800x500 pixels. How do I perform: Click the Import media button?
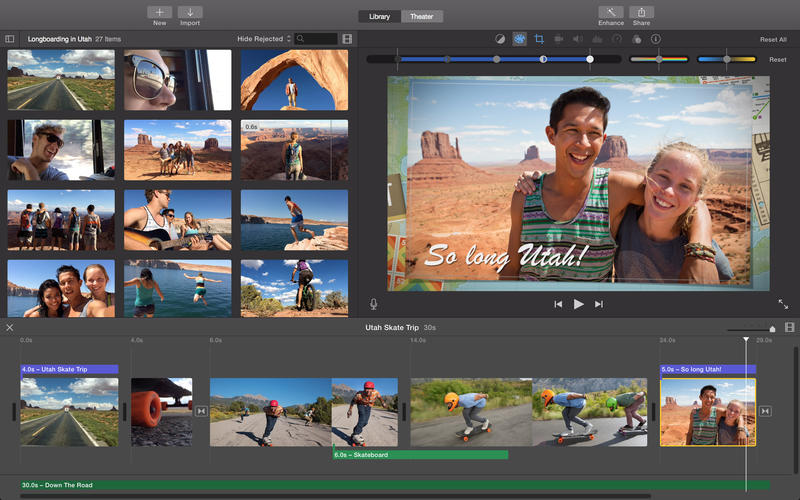click(x=190, y=13)
